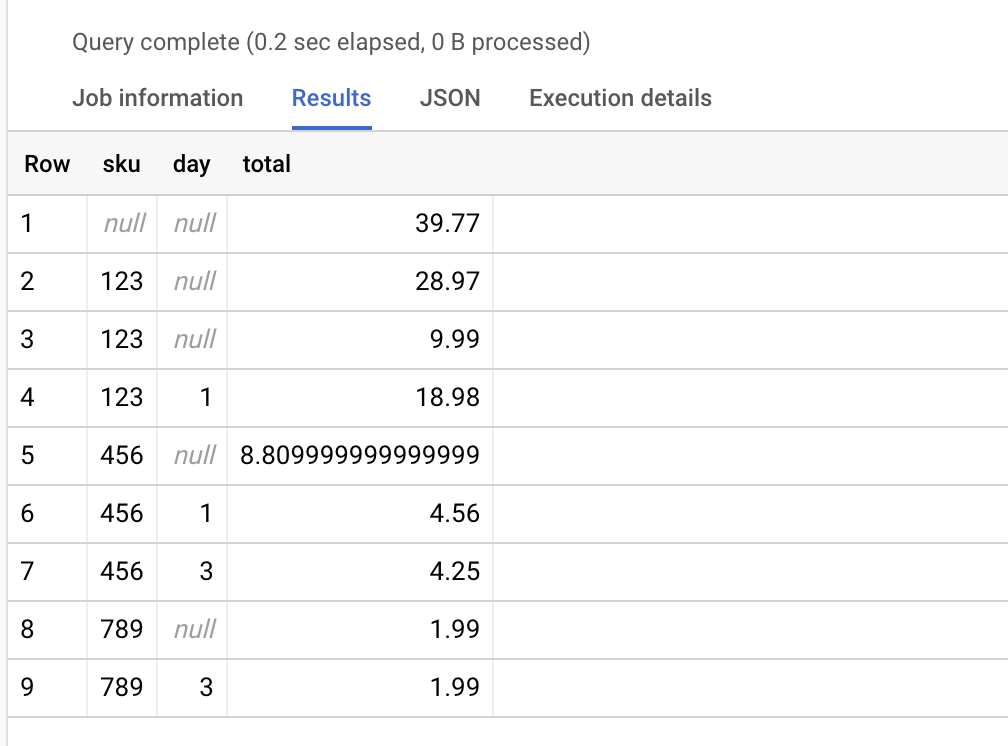Click the total 28.97 in row 2

click(450, 281)
